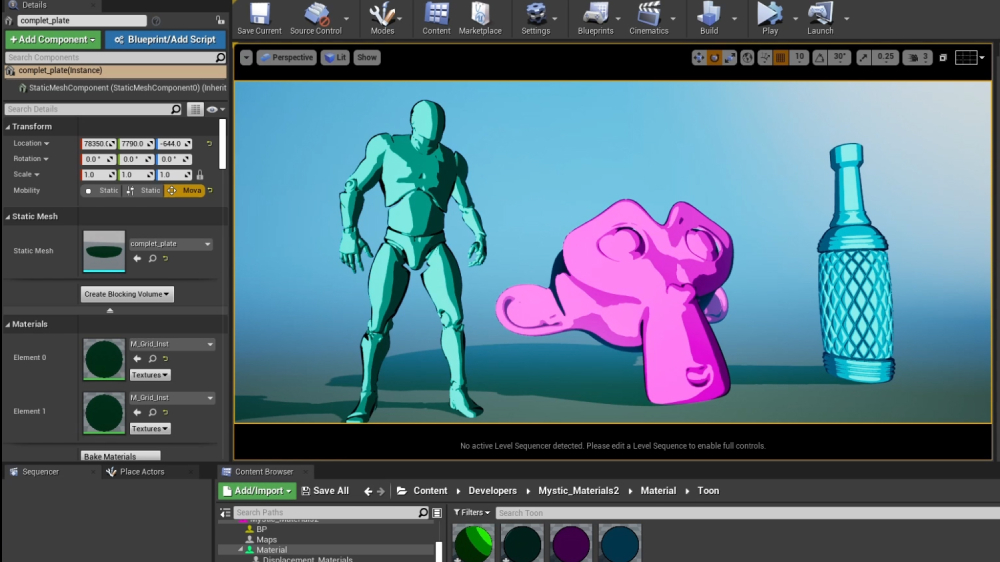1000x562 pixels.
Task: Collapse the Materials section
Action: pyautogui.click(x=8, y=325)
